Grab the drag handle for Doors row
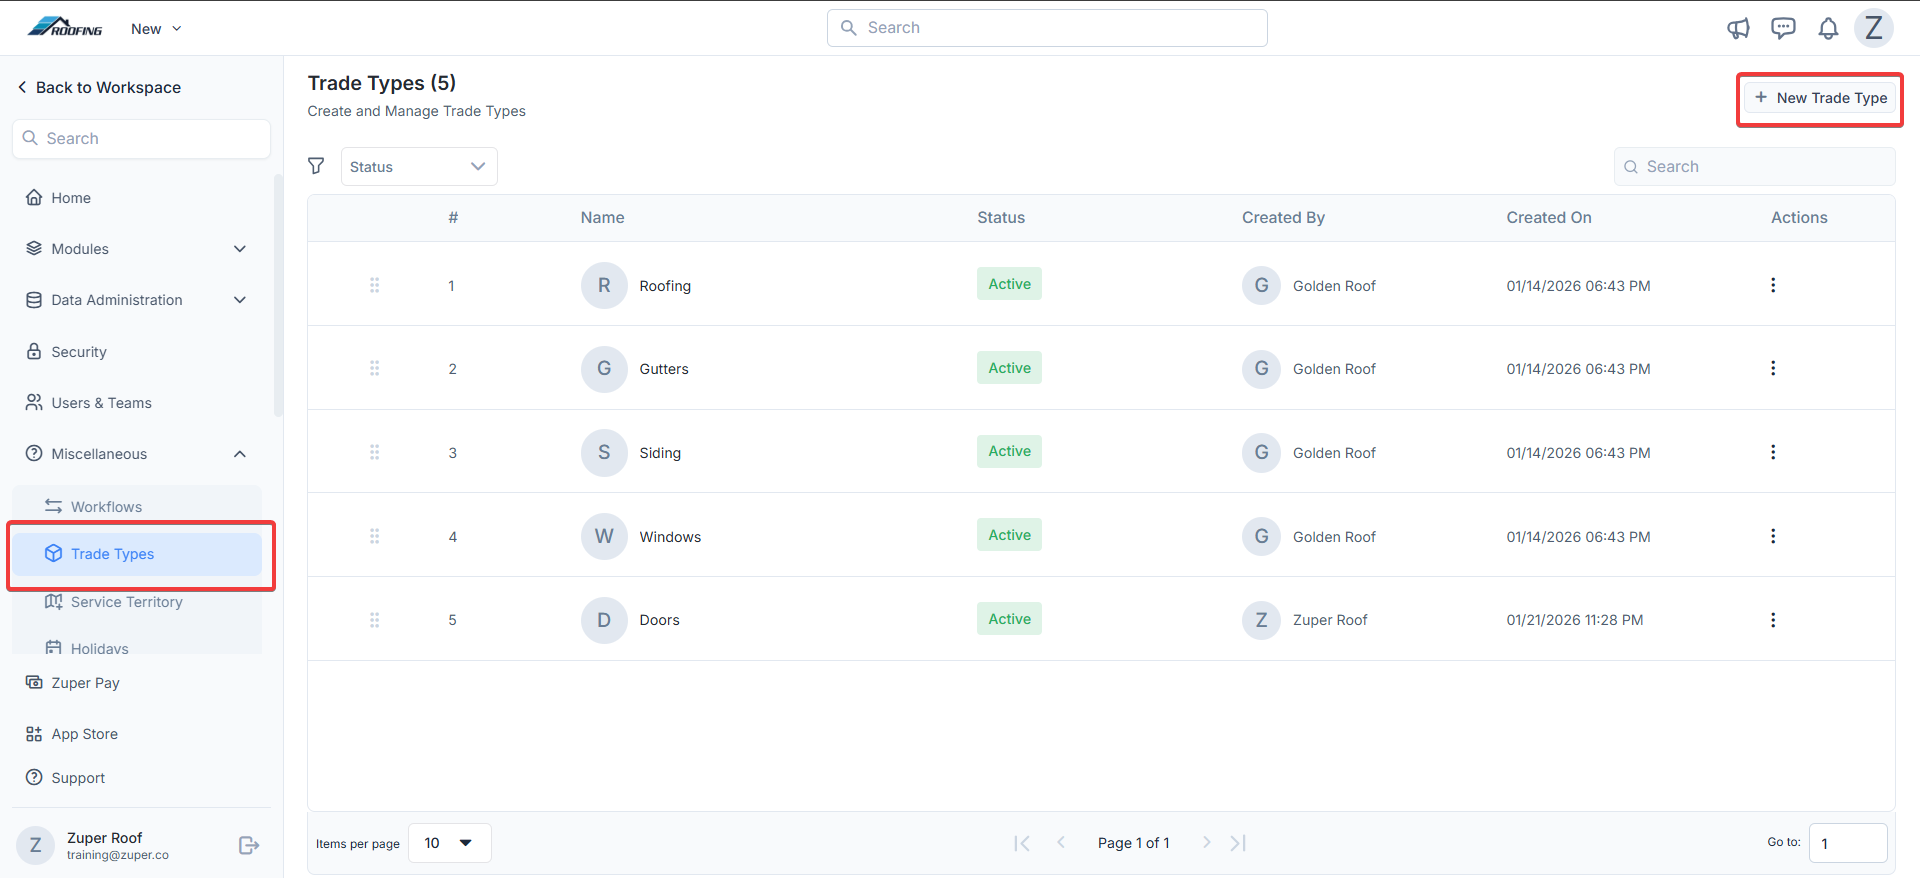Screen dimensions: 1920x878 [375, 620]
